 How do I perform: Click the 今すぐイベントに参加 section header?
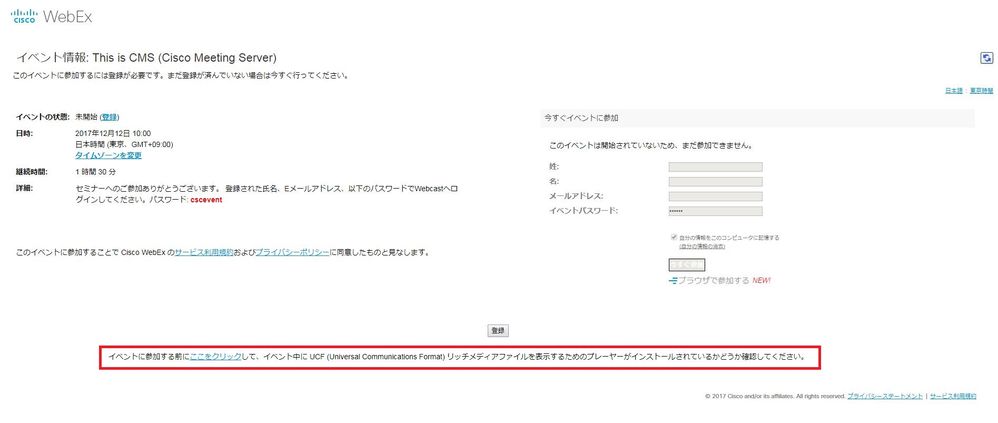[757, 118]
